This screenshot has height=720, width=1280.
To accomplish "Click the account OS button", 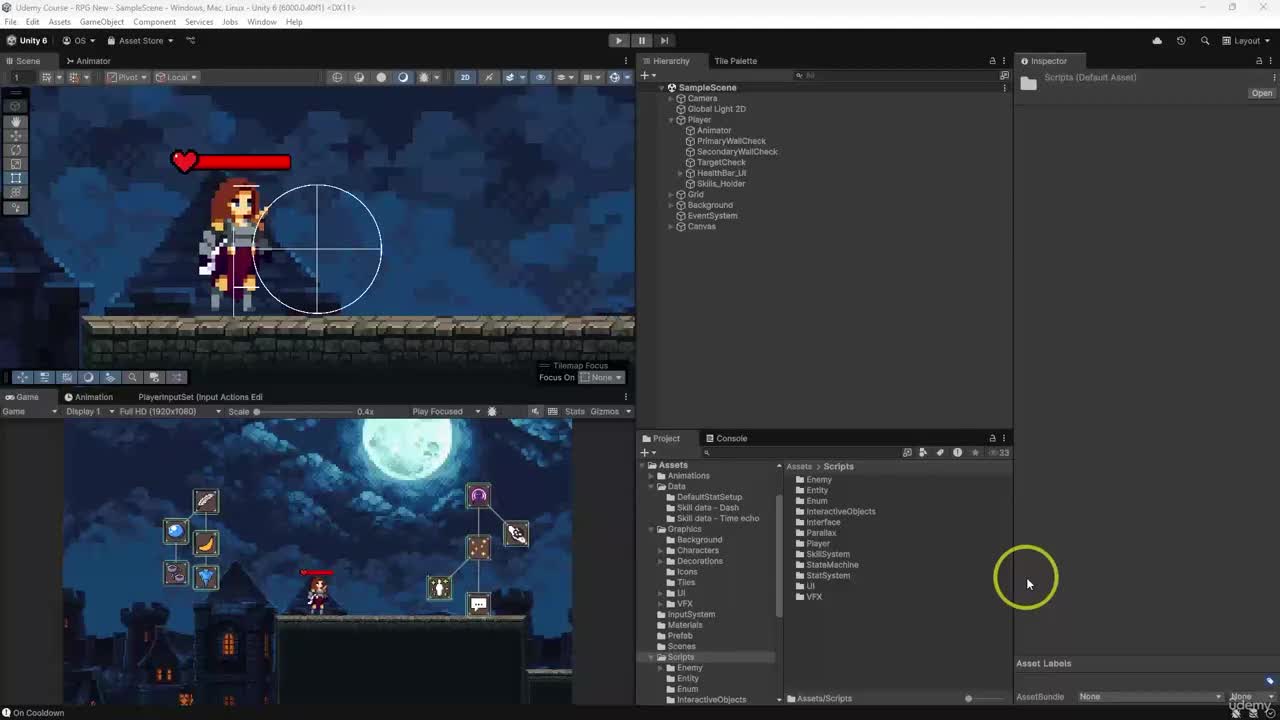I will 79,41.
